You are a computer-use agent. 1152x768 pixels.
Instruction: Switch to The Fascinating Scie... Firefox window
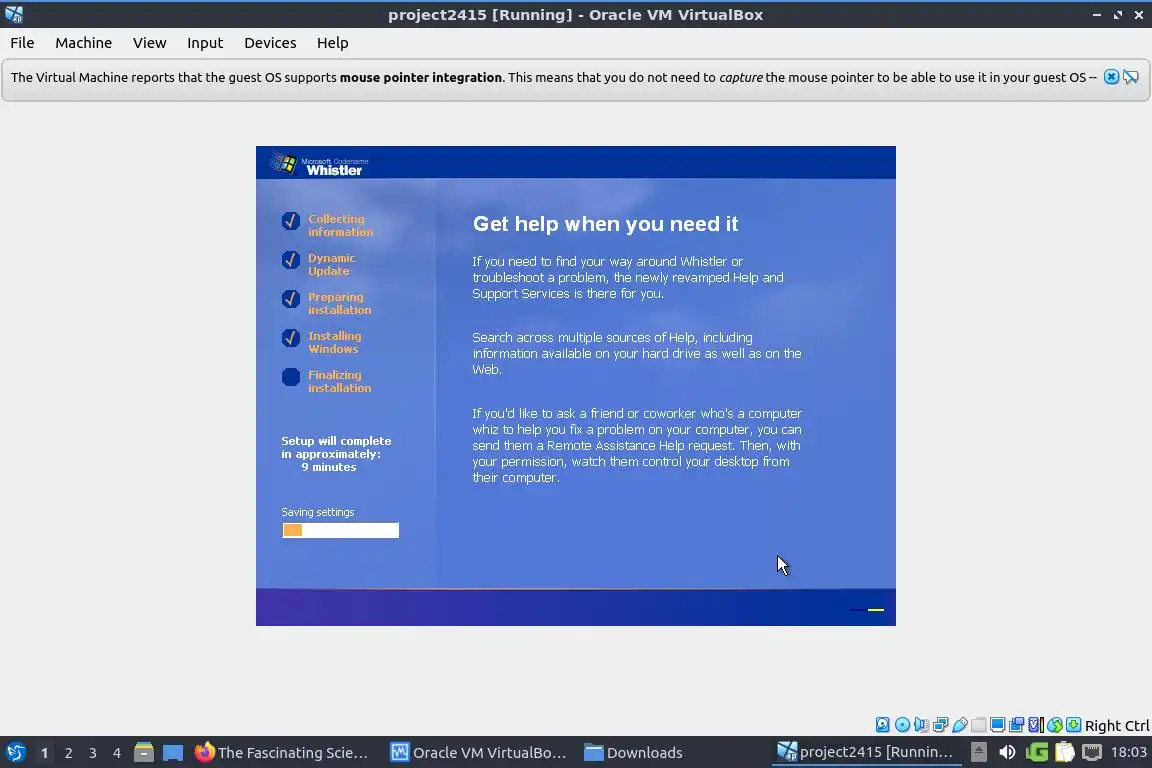click(x=281, y=753)
